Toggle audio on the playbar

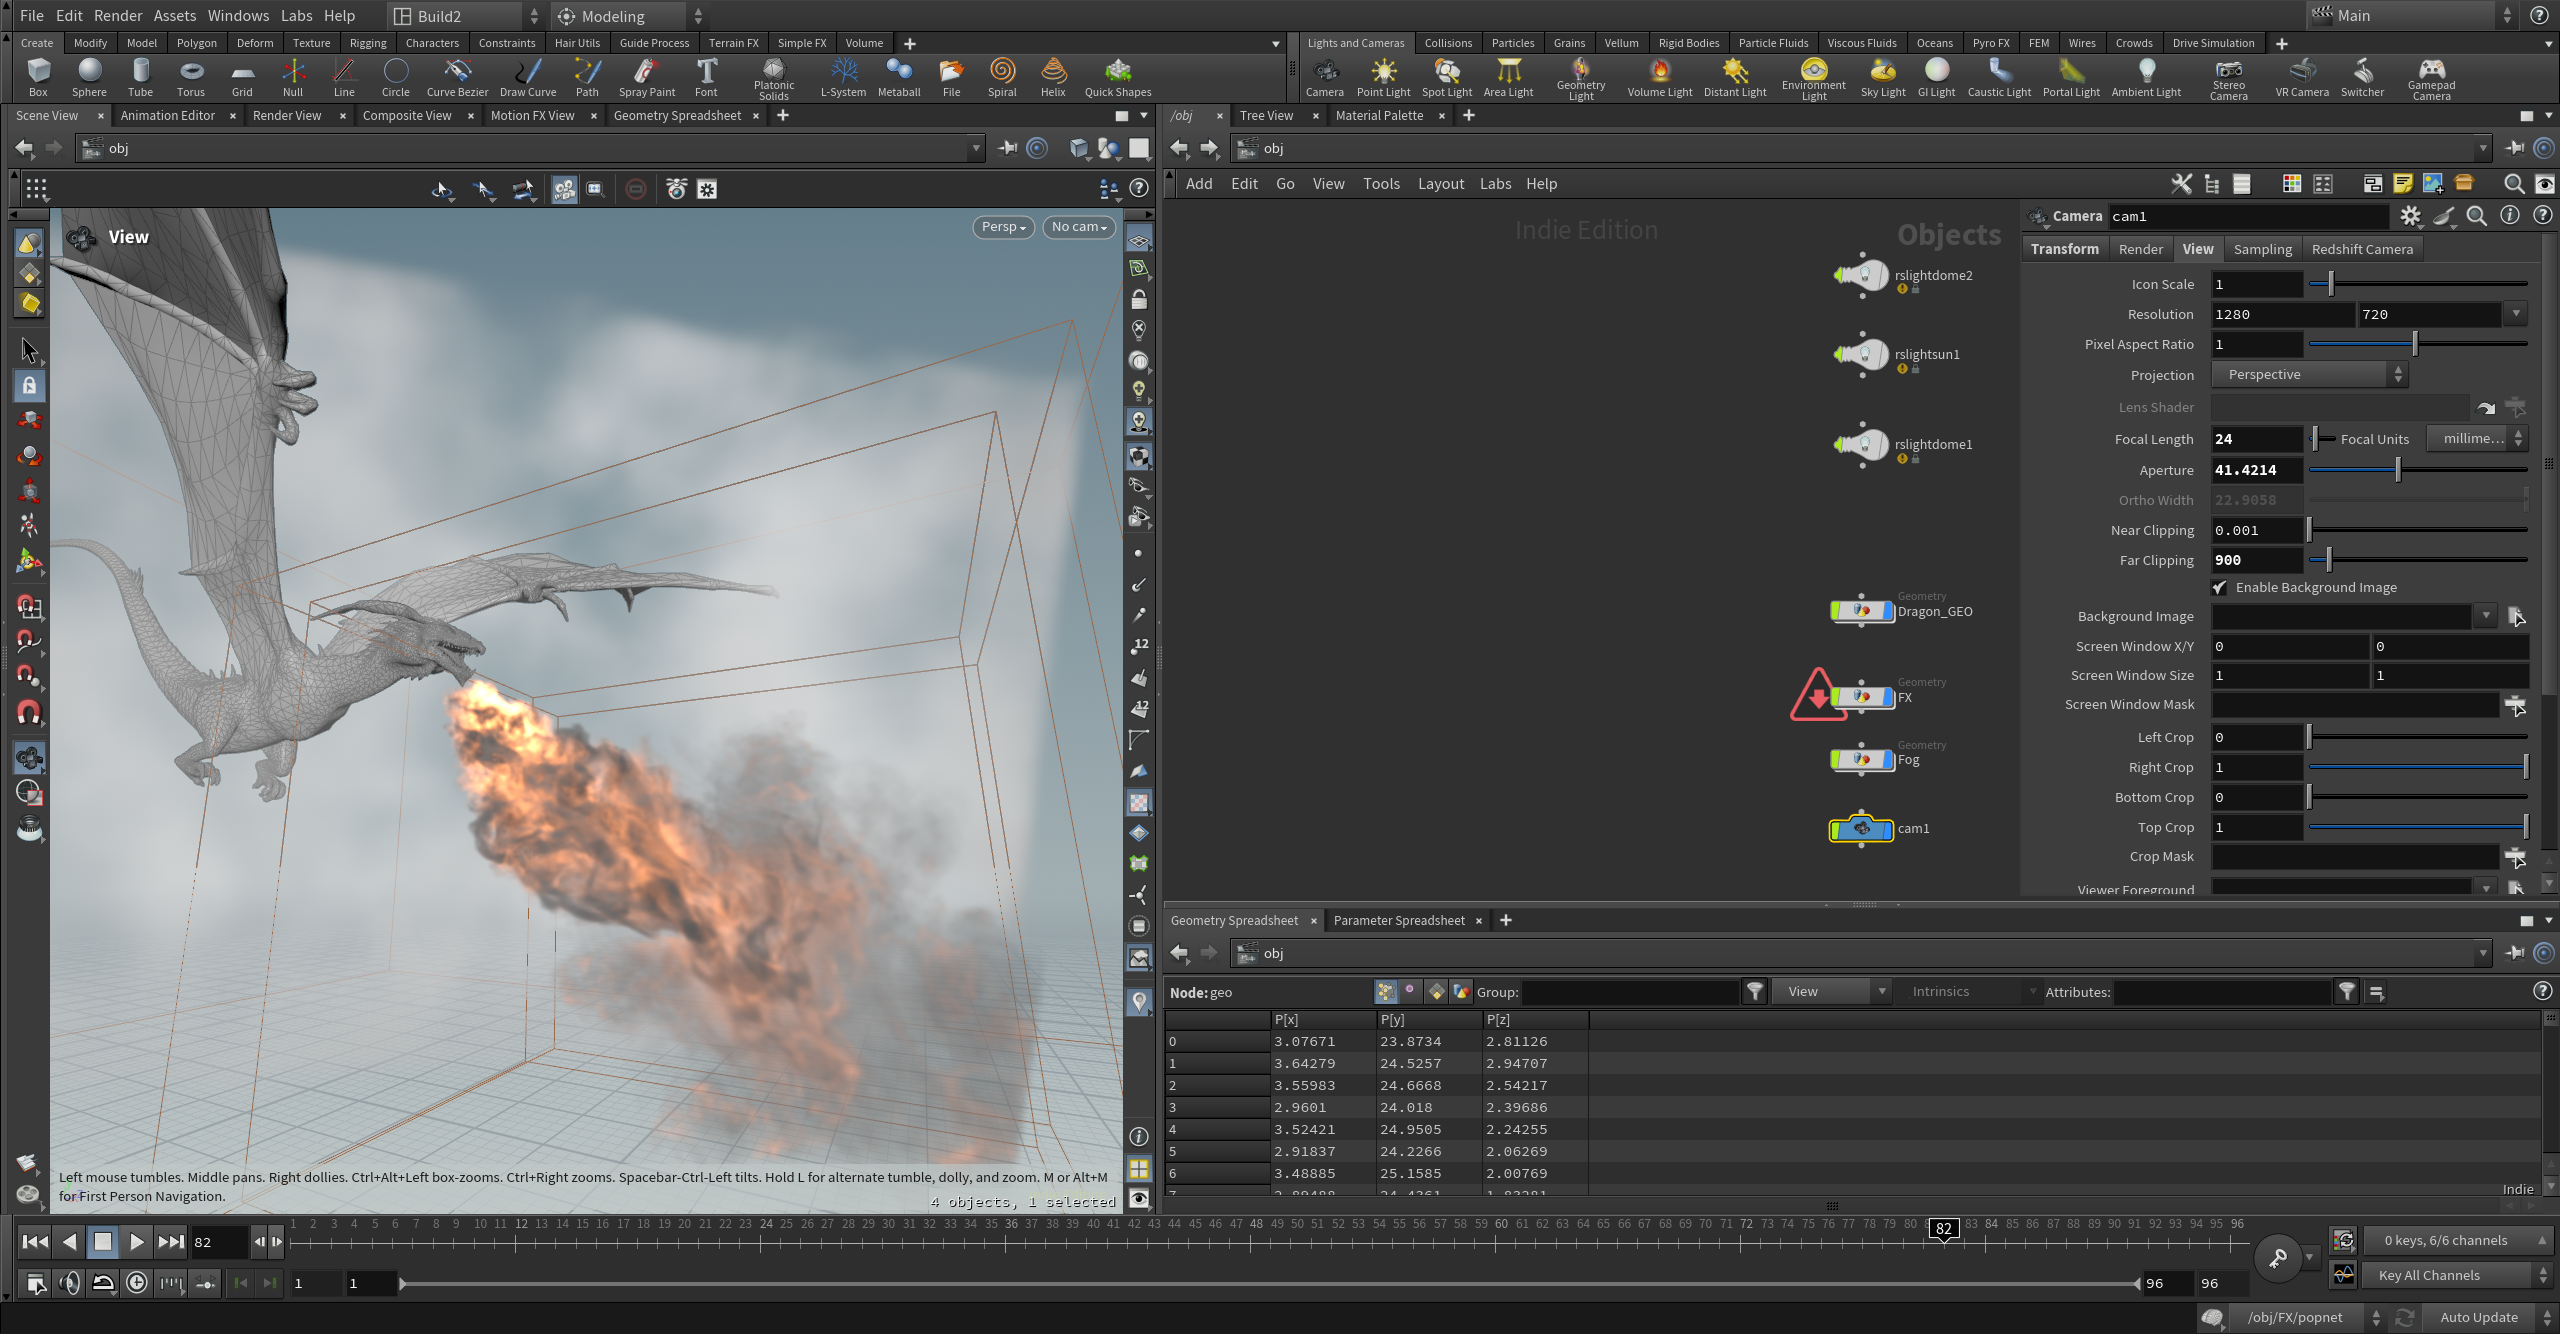[x=69, y=1283]
